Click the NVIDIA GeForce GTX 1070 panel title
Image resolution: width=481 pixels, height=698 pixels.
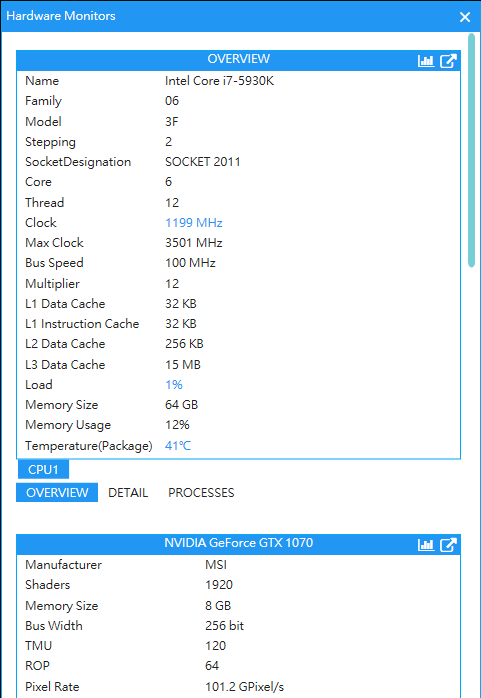pyautogui.click(x=238, y=543)
